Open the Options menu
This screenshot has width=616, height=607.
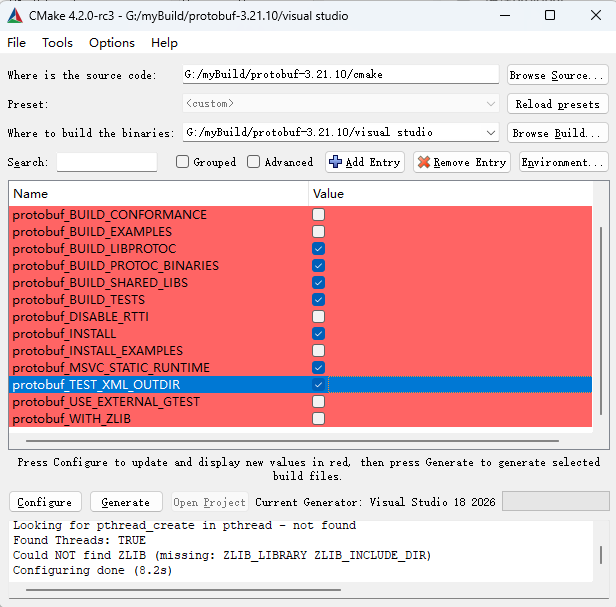click(112, 42)
